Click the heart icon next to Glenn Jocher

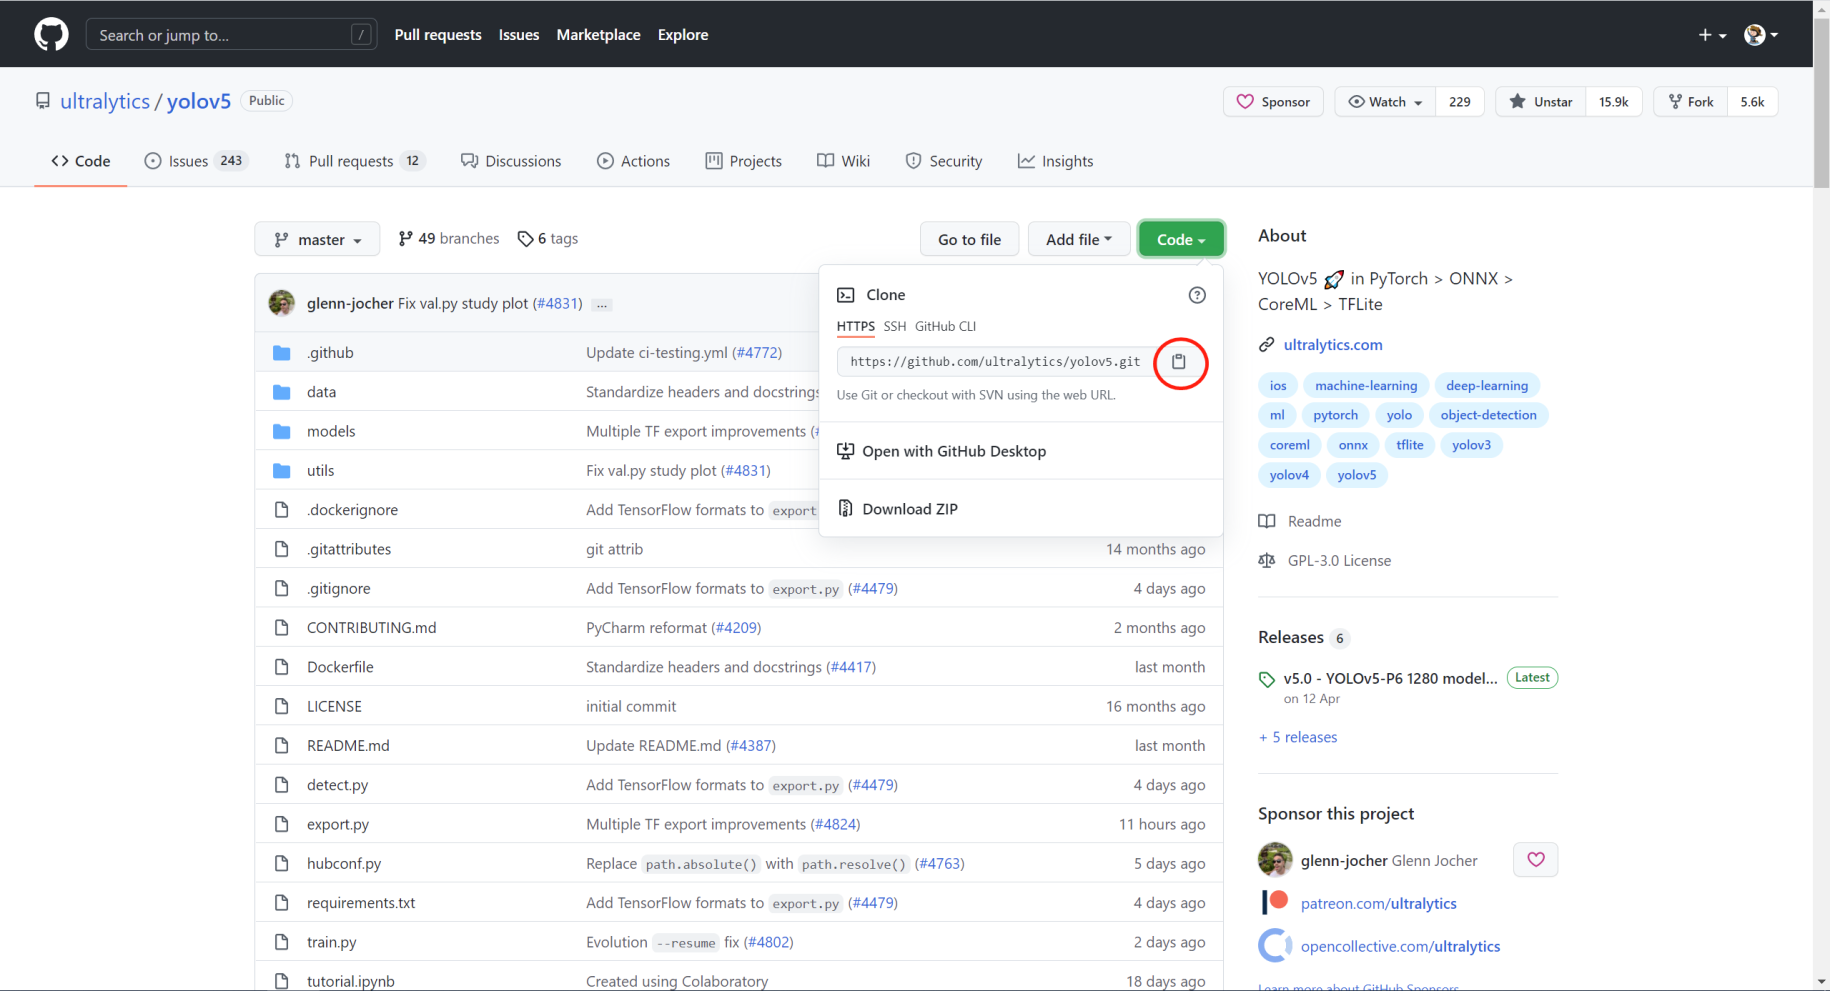pyautogui.click(x=1536, y=860)
